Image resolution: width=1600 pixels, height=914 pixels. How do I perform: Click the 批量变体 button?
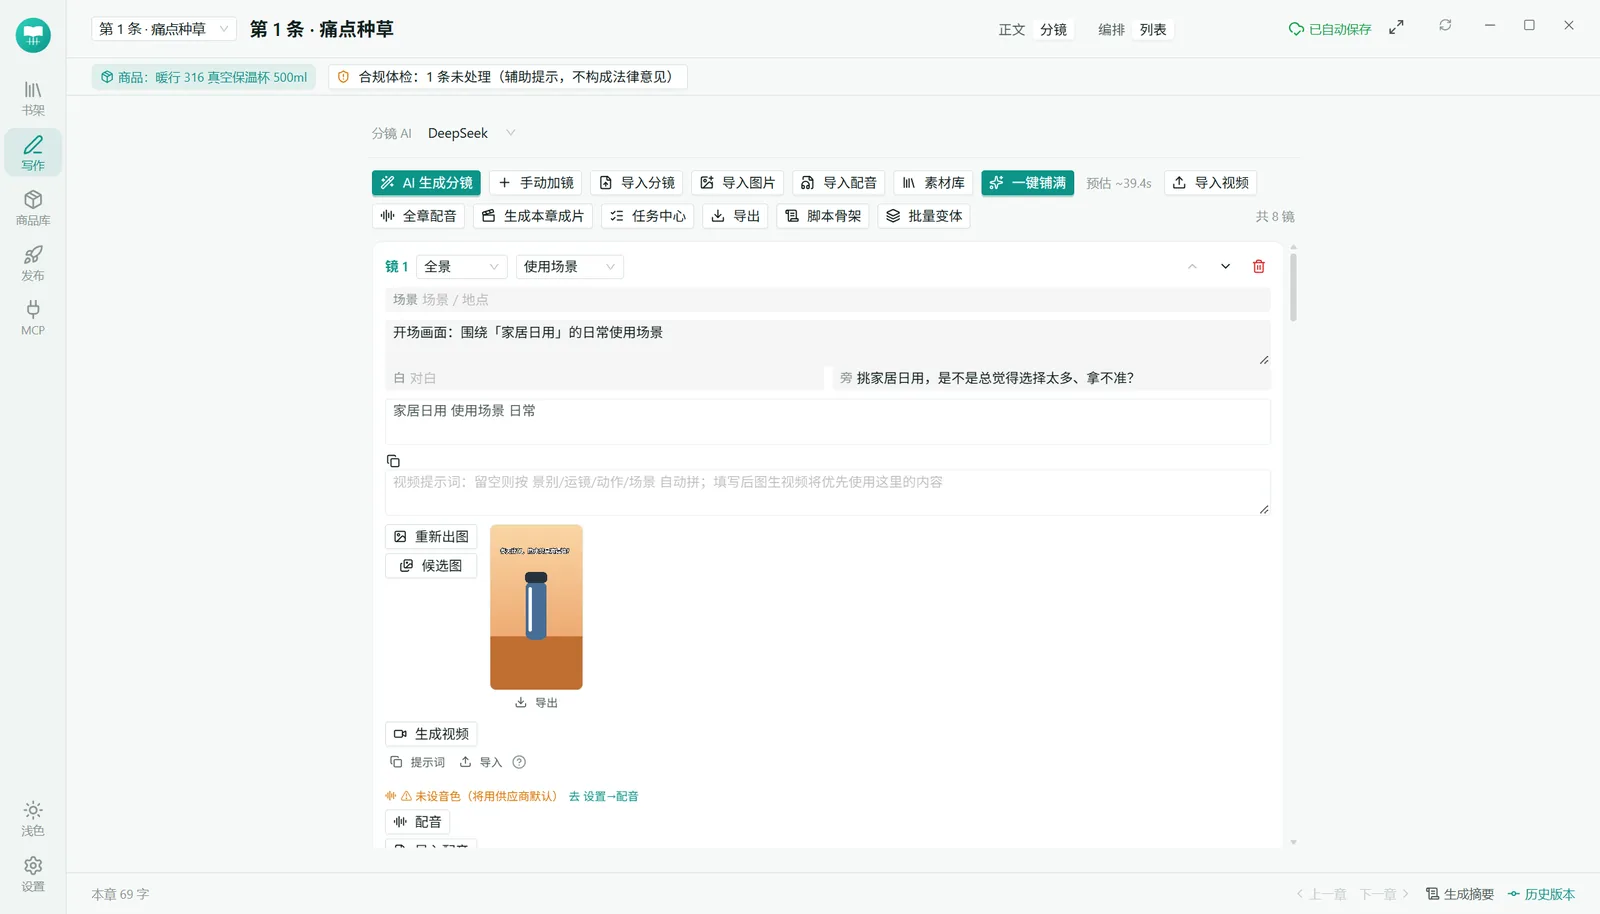(x=924, y=216)
